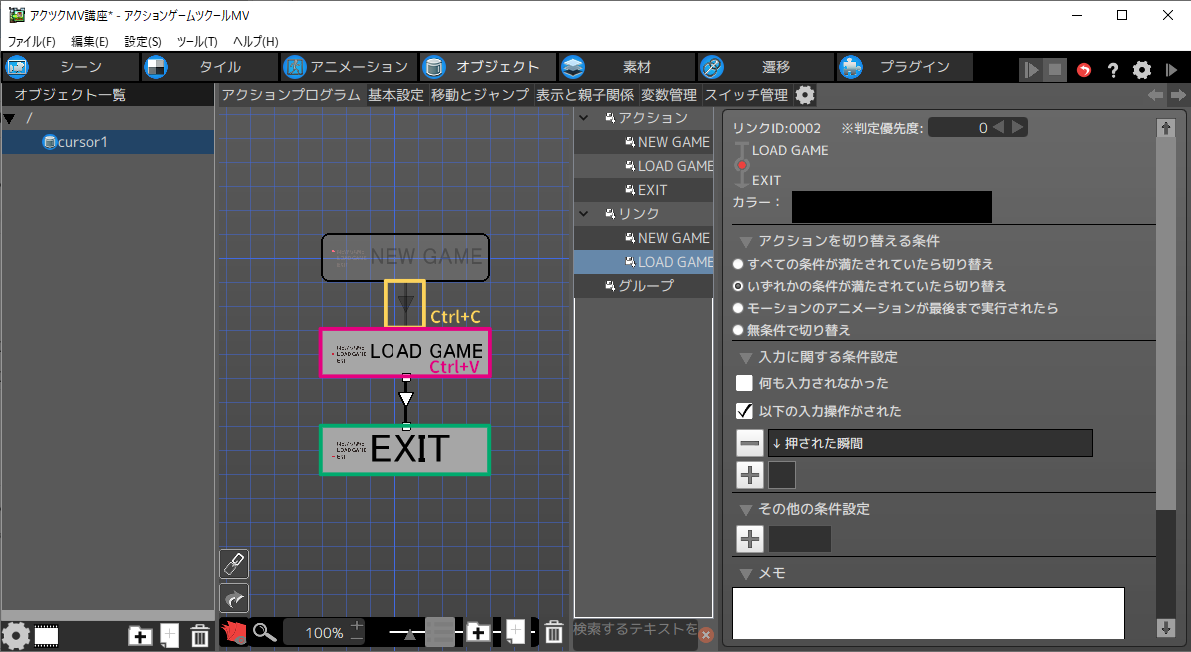Uncheck 以下の入力操作がされた checkbox
This screenshot has width=1191, height=652.
744,411
